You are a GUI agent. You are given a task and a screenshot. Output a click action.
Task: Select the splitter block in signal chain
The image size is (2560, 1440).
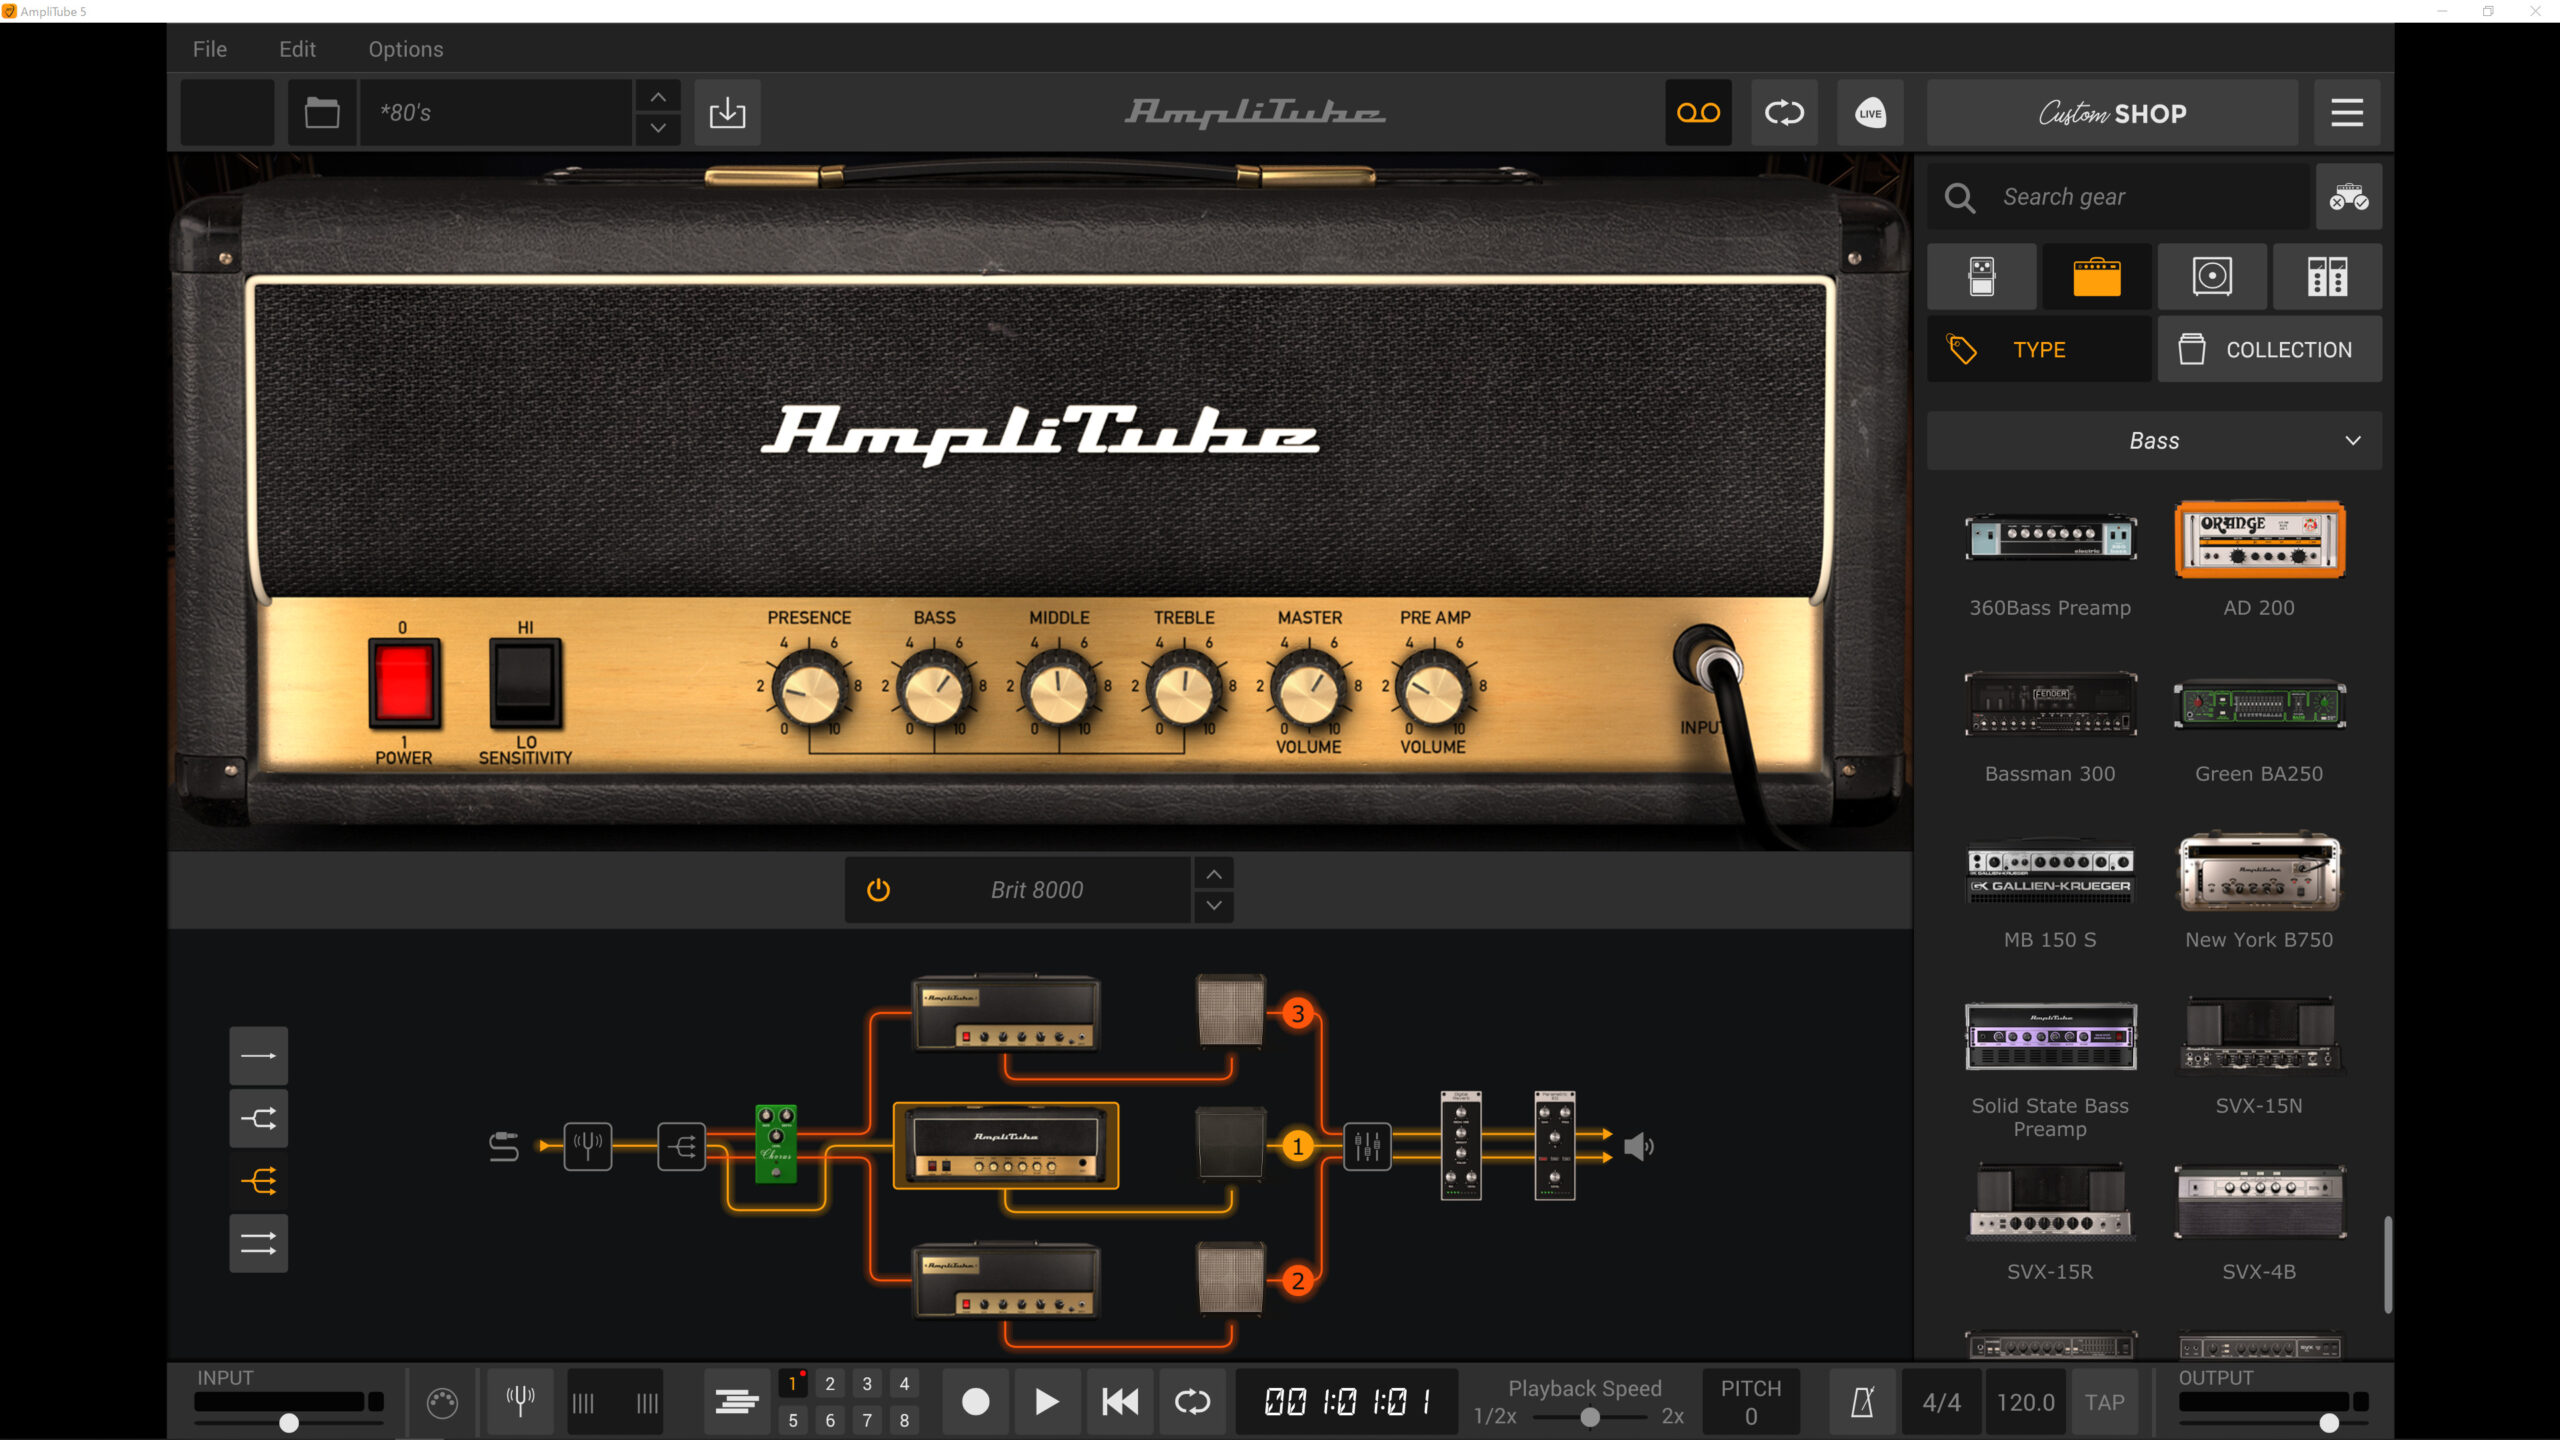point(682,1146)
